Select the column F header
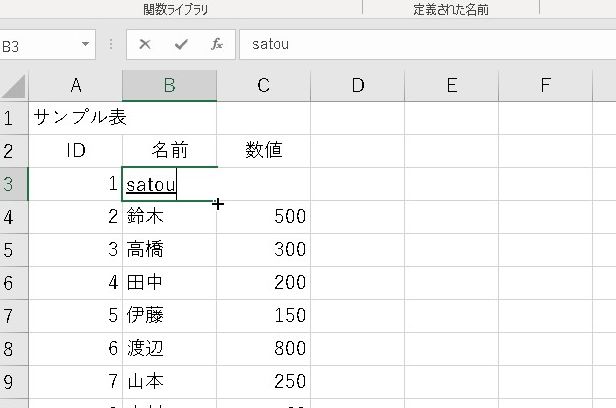Image resolution: width=616 pixels, height=408 pixels. (545, 85)
